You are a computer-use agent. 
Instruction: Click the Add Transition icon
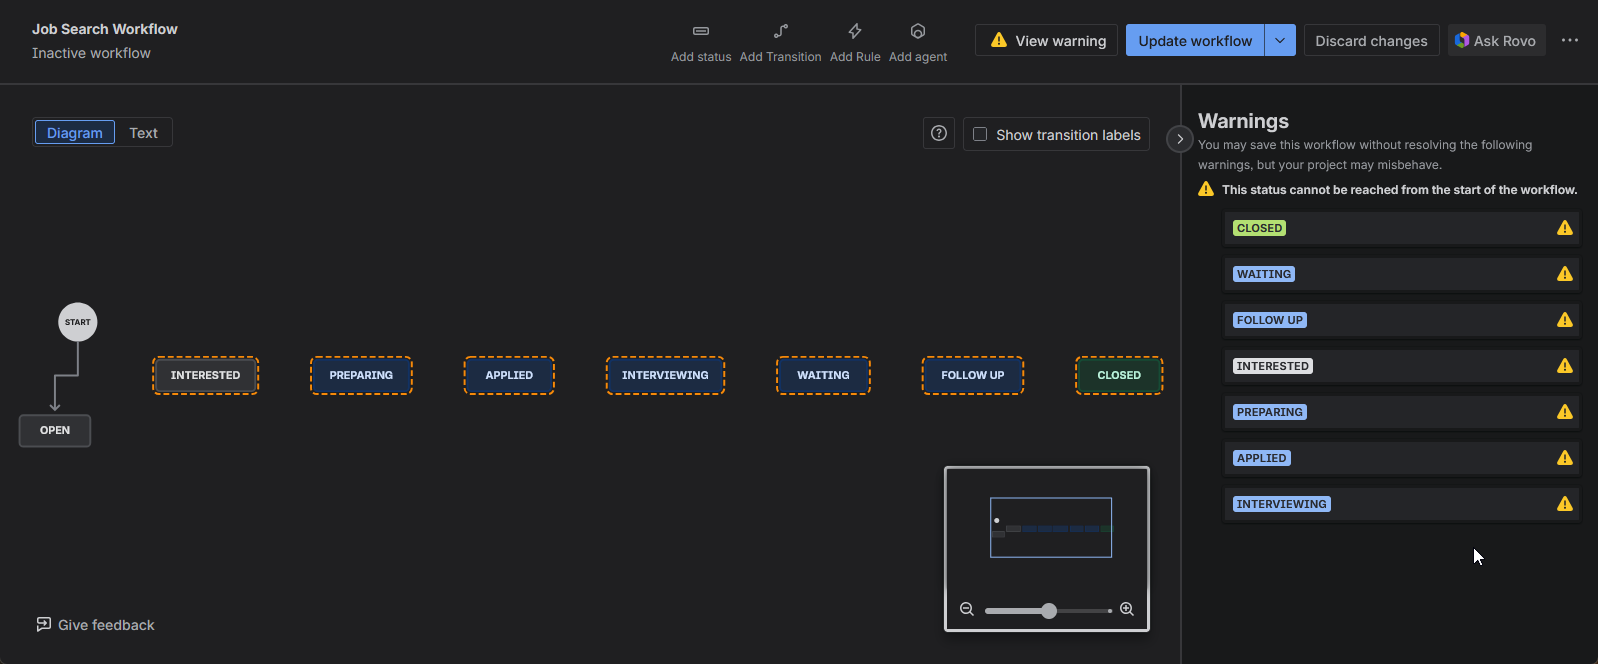(781, 31)
